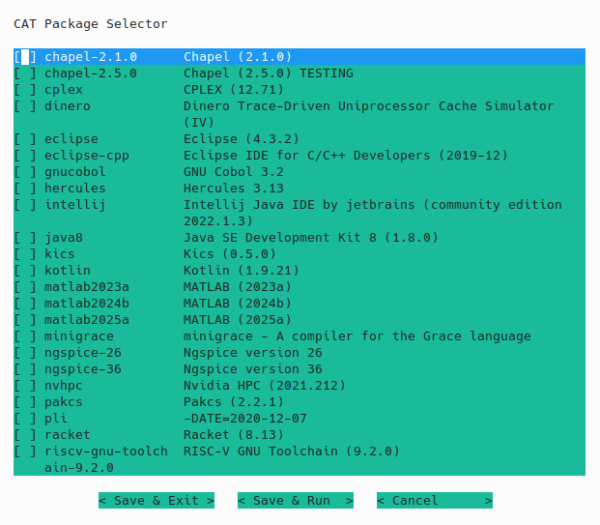600x525 pixels.
Task: Click the 'CPLEX (12.71)' description
Action: pyautogui.click(x=233, y=90)
